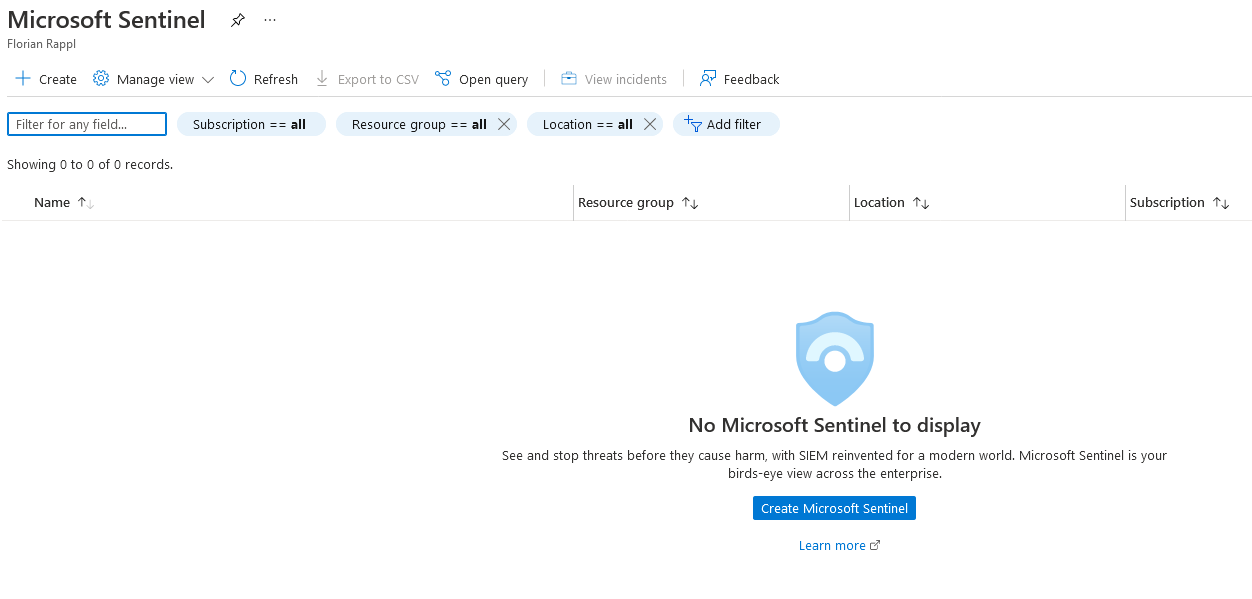
Task: Click the Add filter button
Action: coord(726,124)
